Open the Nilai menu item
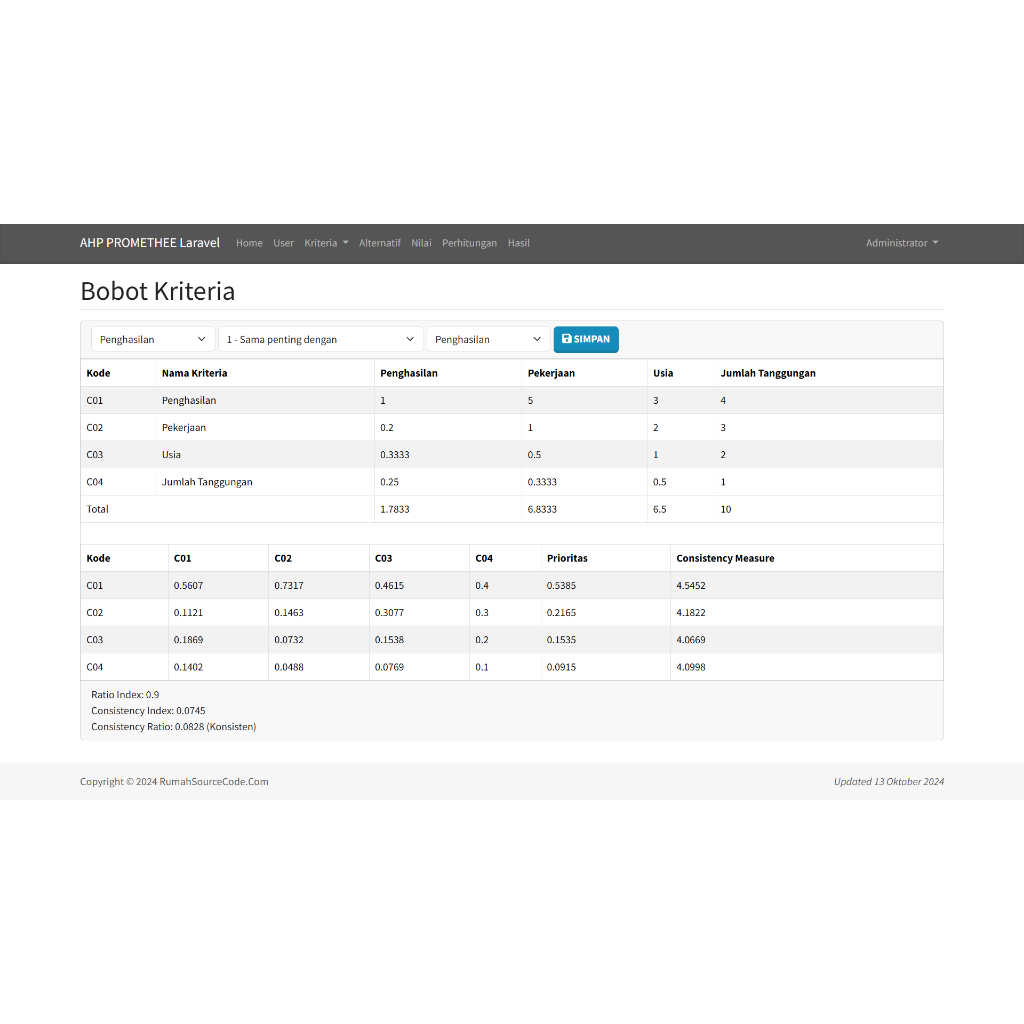Viewport: 1024px width, 1024px height. click(x=421, y=243)
